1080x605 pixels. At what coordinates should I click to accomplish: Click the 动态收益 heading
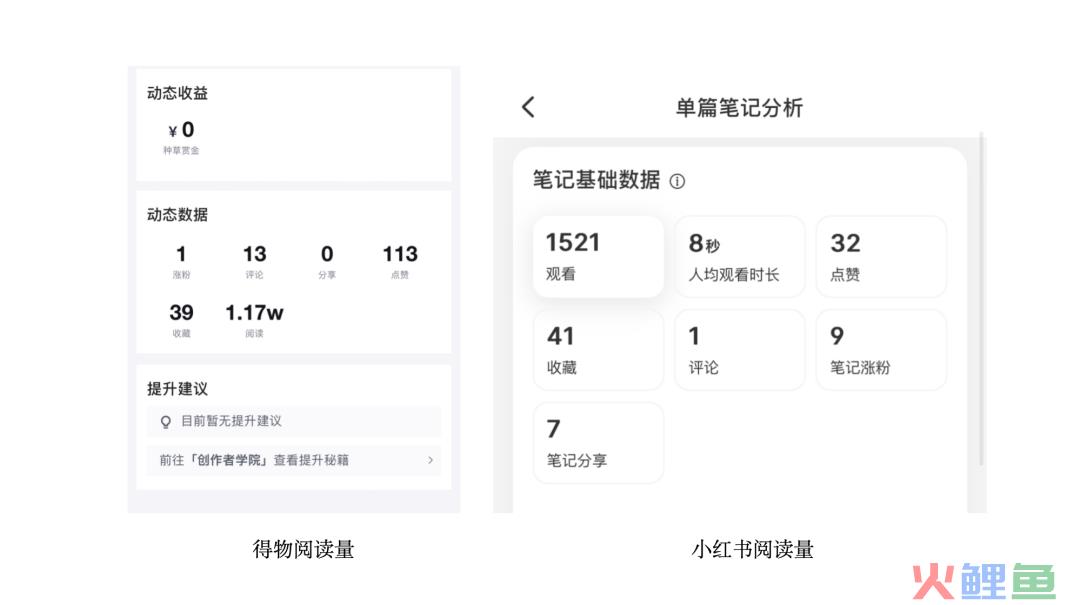178,94
